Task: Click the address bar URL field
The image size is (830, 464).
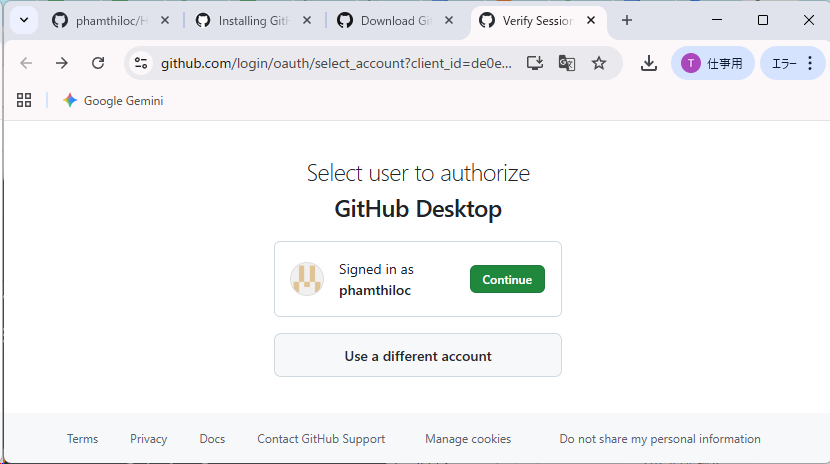Action: (x=336, y=63)
